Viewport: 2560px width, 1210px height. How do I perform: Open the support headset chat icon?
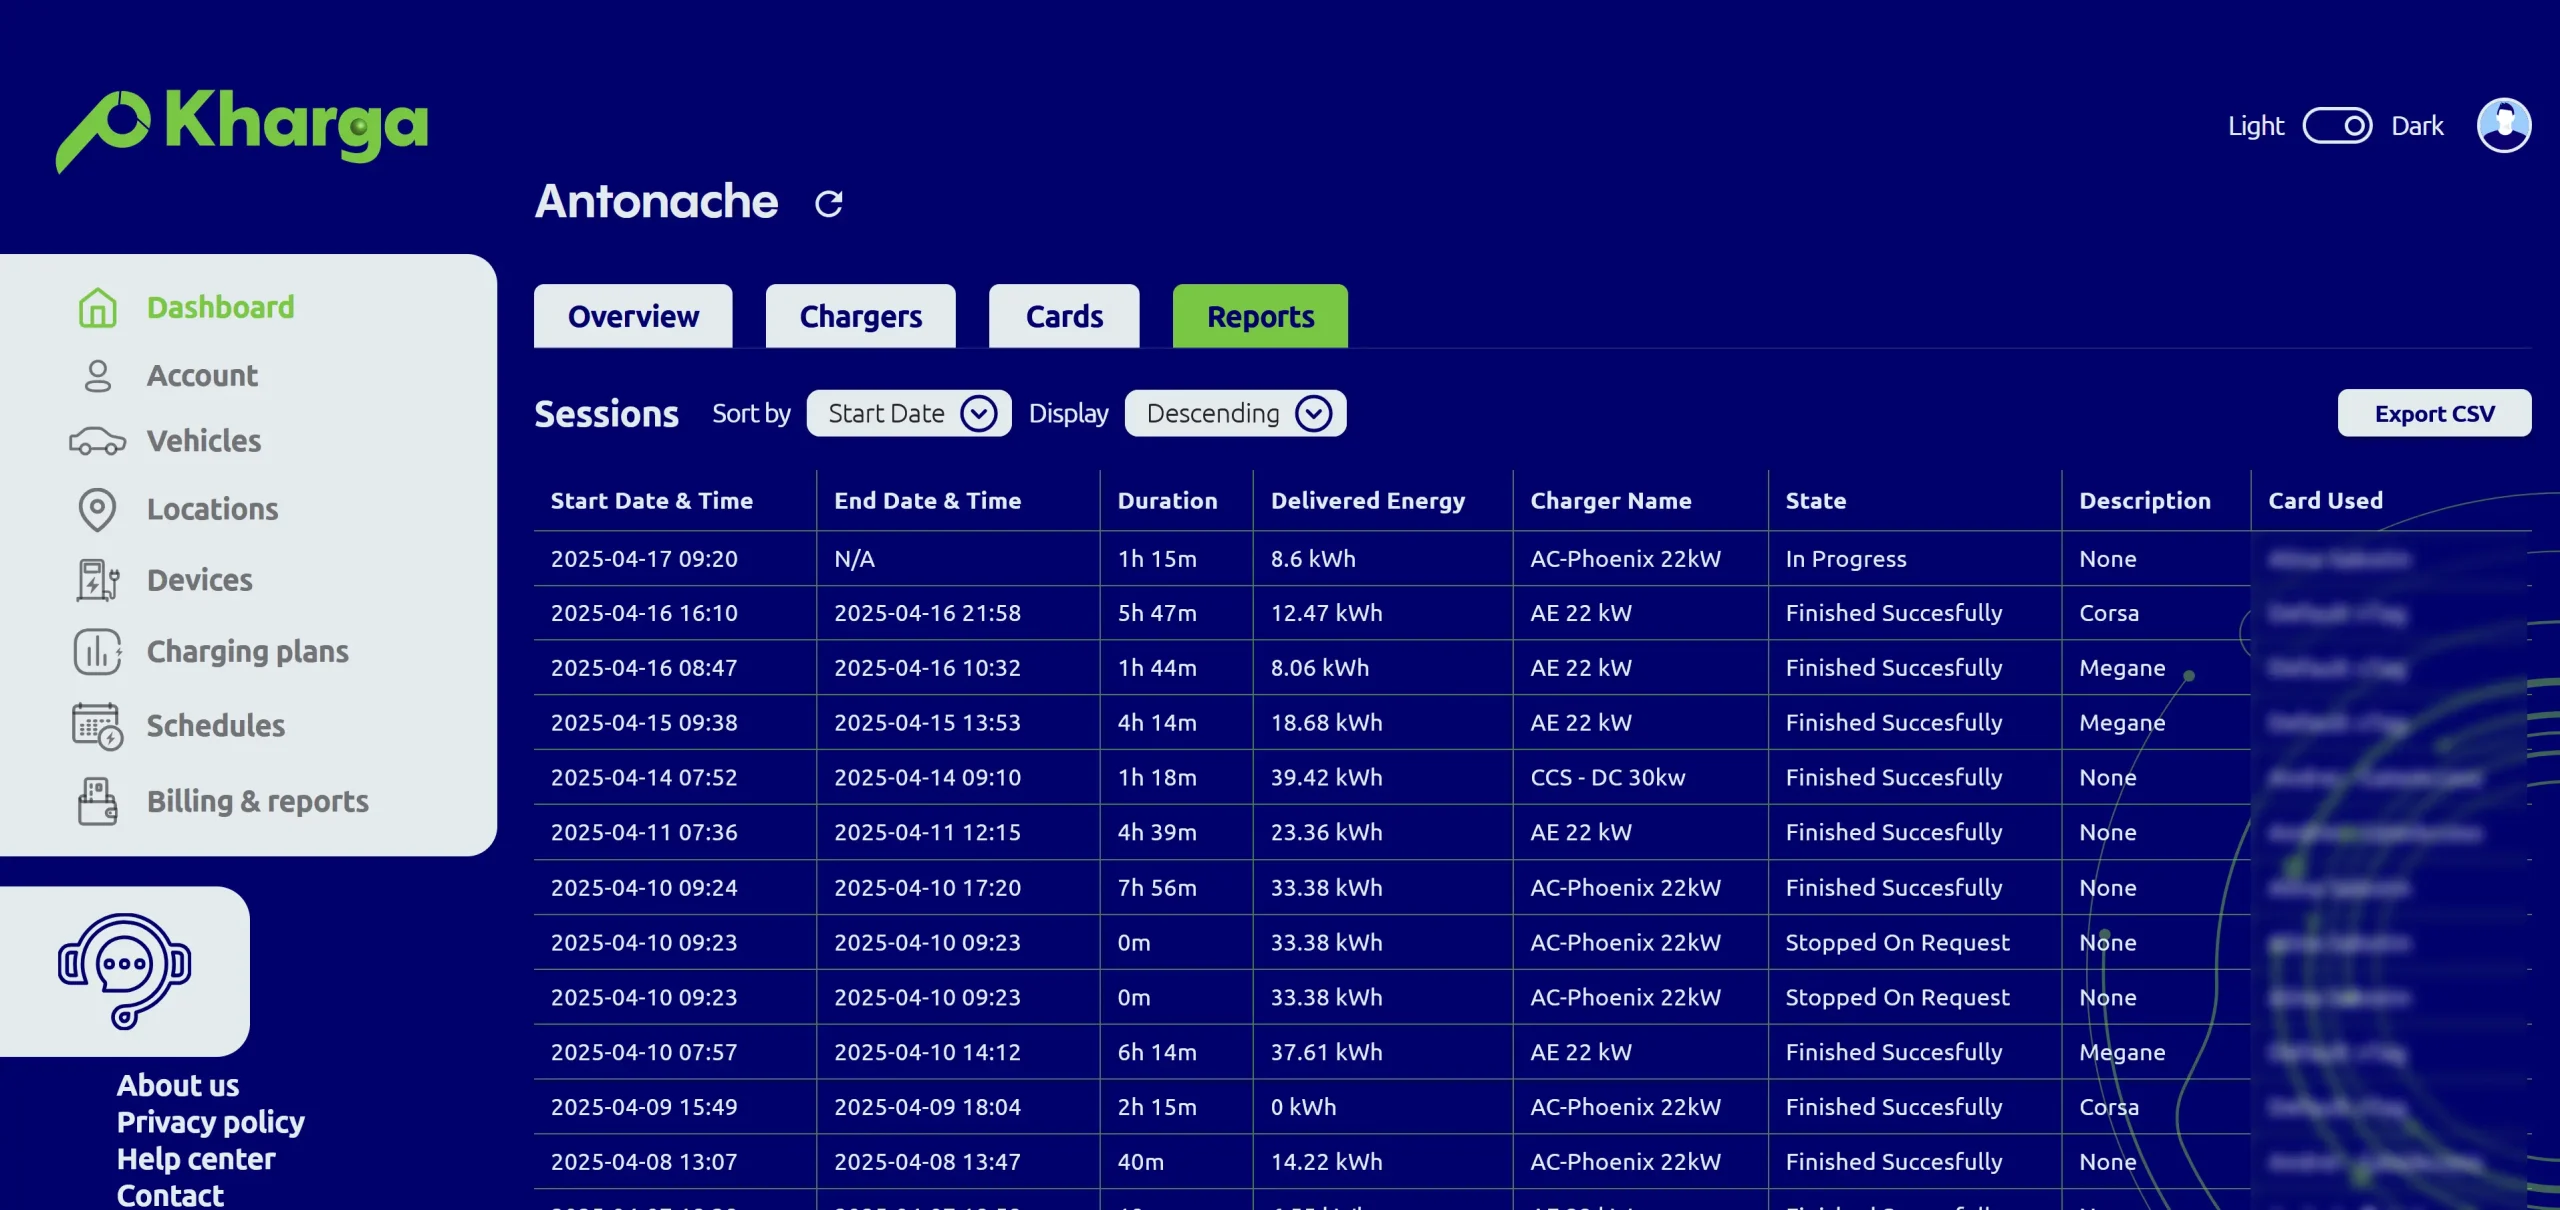[124, 970]
